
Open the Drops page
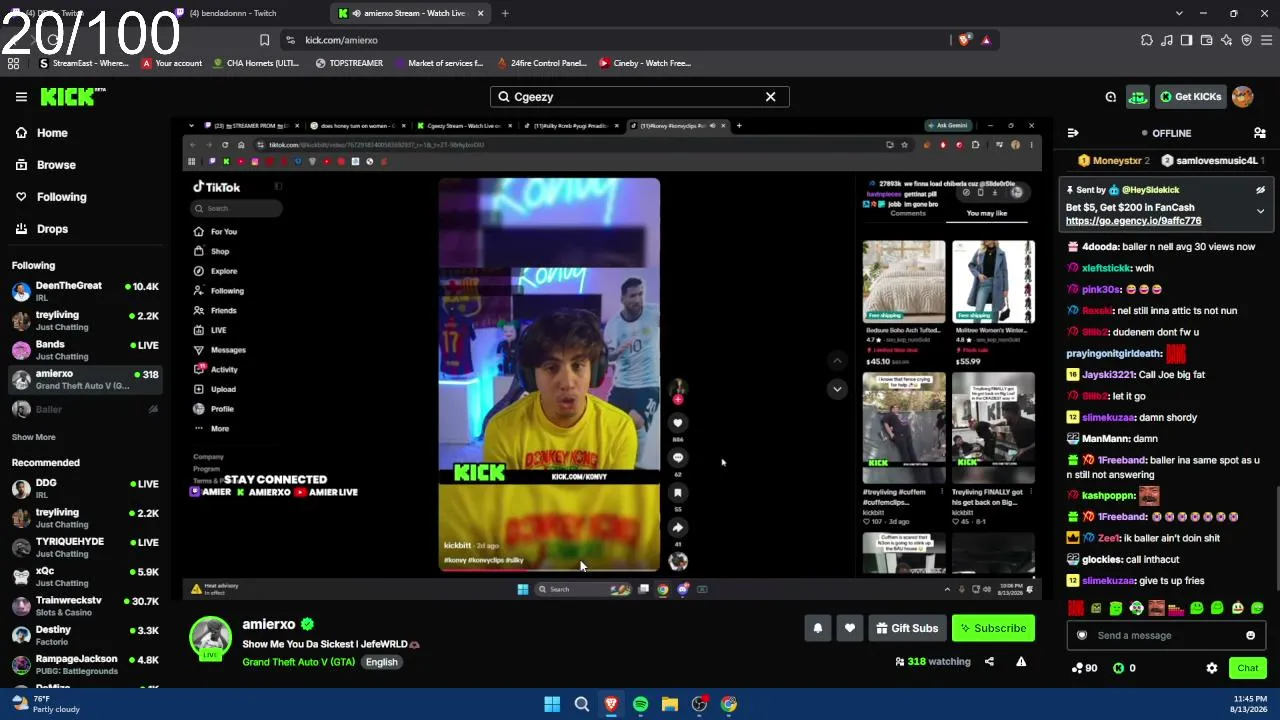52,229
